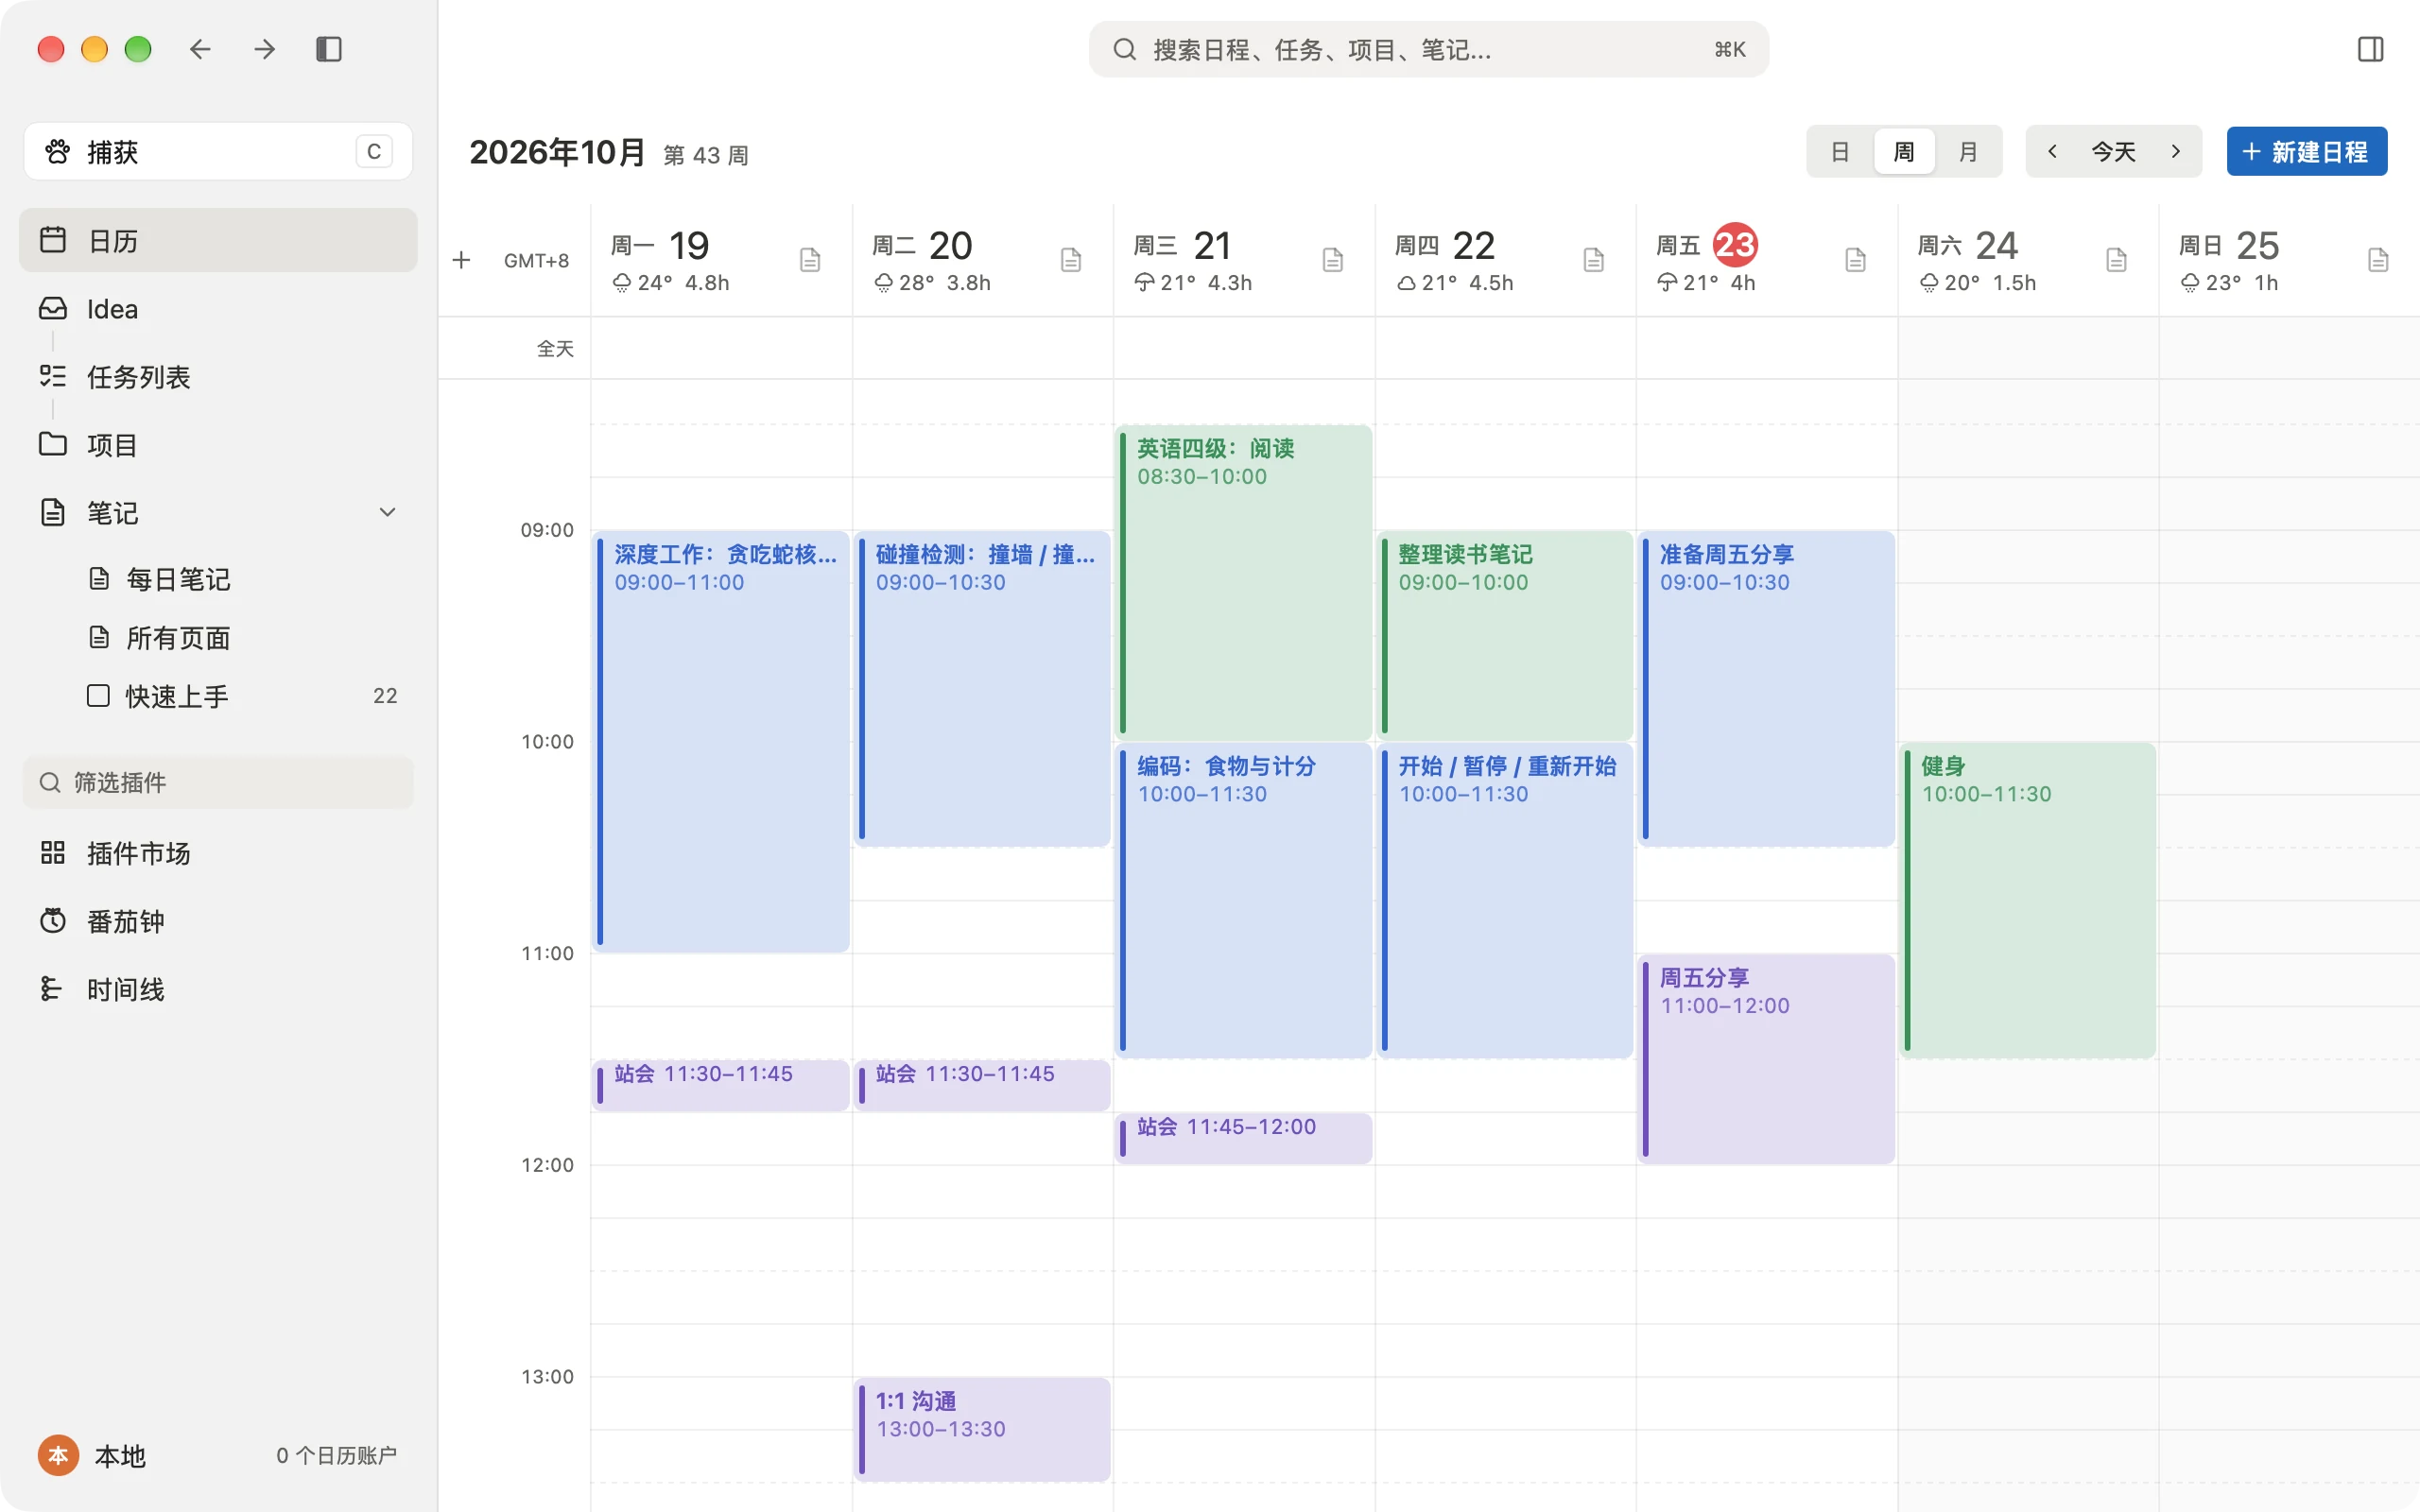Click the 第 43 周 label

click(x=705, y=155)
